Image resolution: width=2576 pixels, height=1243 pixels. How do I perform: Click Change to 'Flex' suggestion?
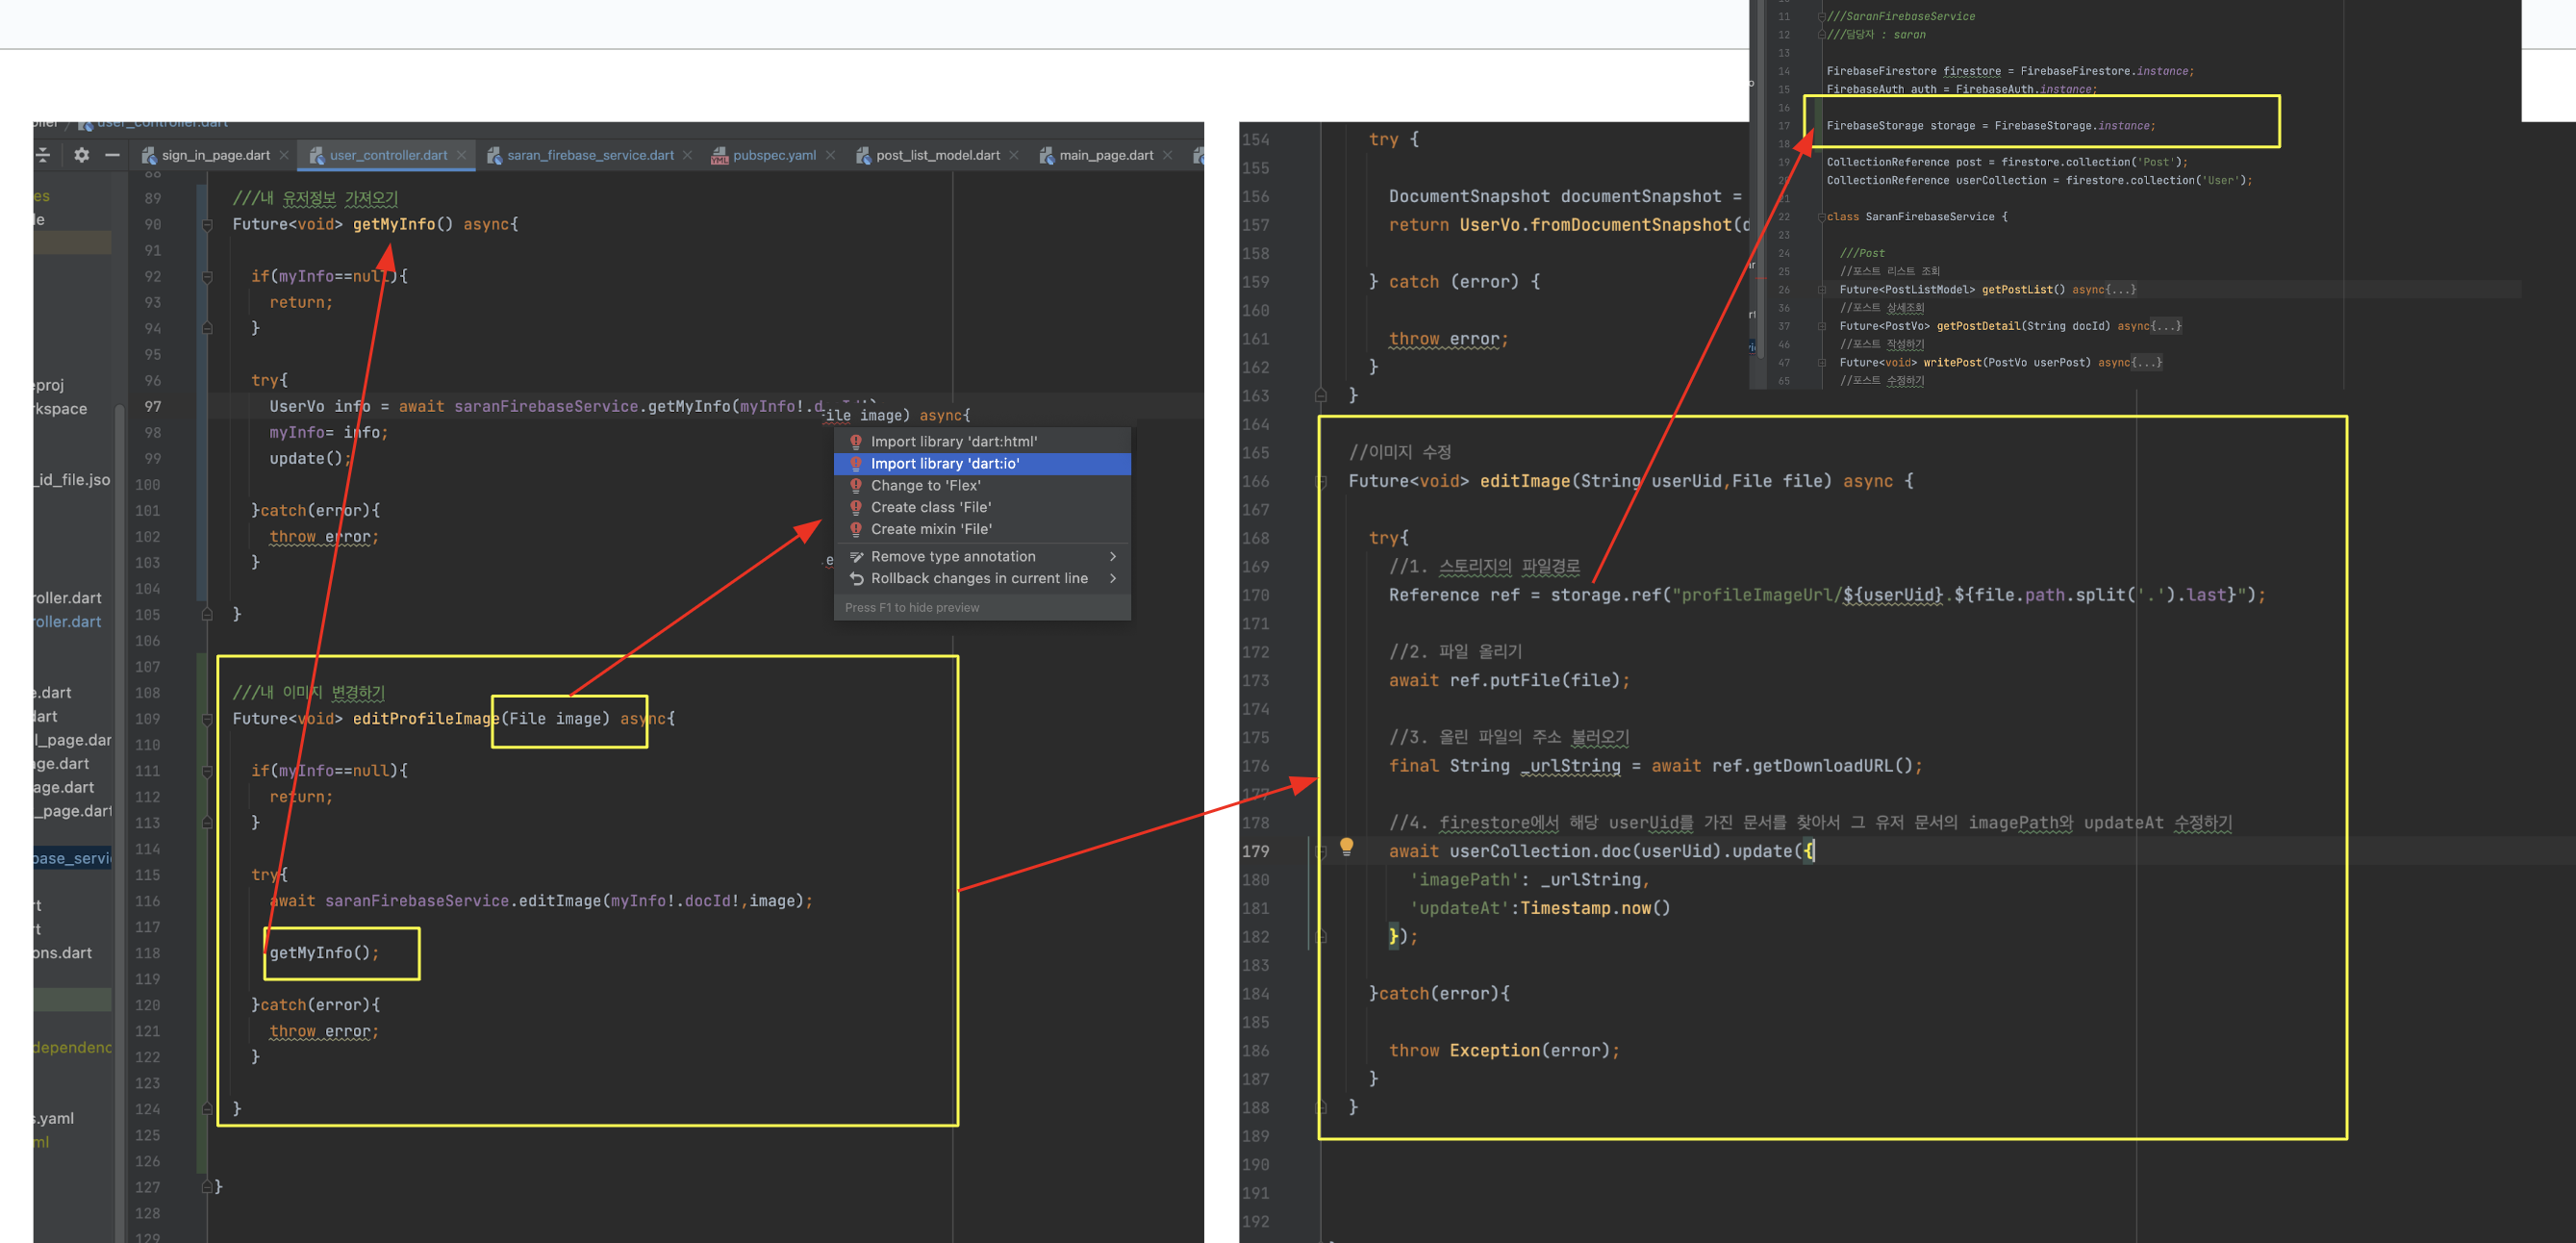(925, 486)
